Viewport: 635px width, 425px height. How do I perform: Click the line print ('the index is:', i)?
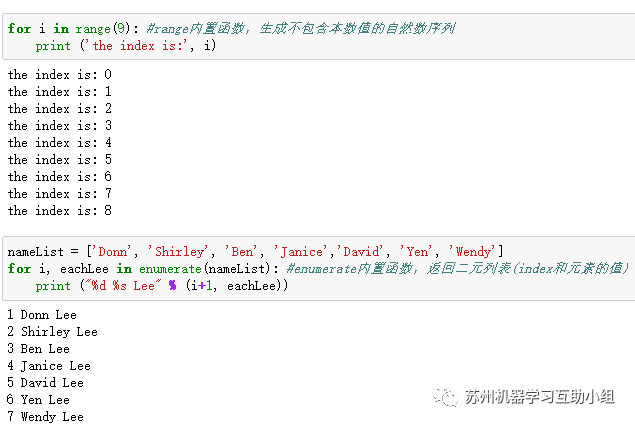point(126,46)
